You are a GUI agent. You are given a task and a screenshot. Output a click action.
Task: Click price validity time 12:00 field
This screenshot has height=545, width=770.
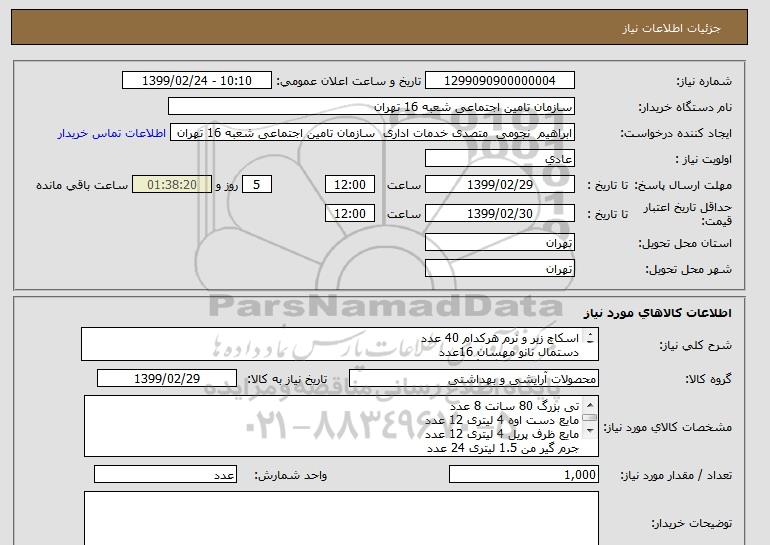coord(350,214)
